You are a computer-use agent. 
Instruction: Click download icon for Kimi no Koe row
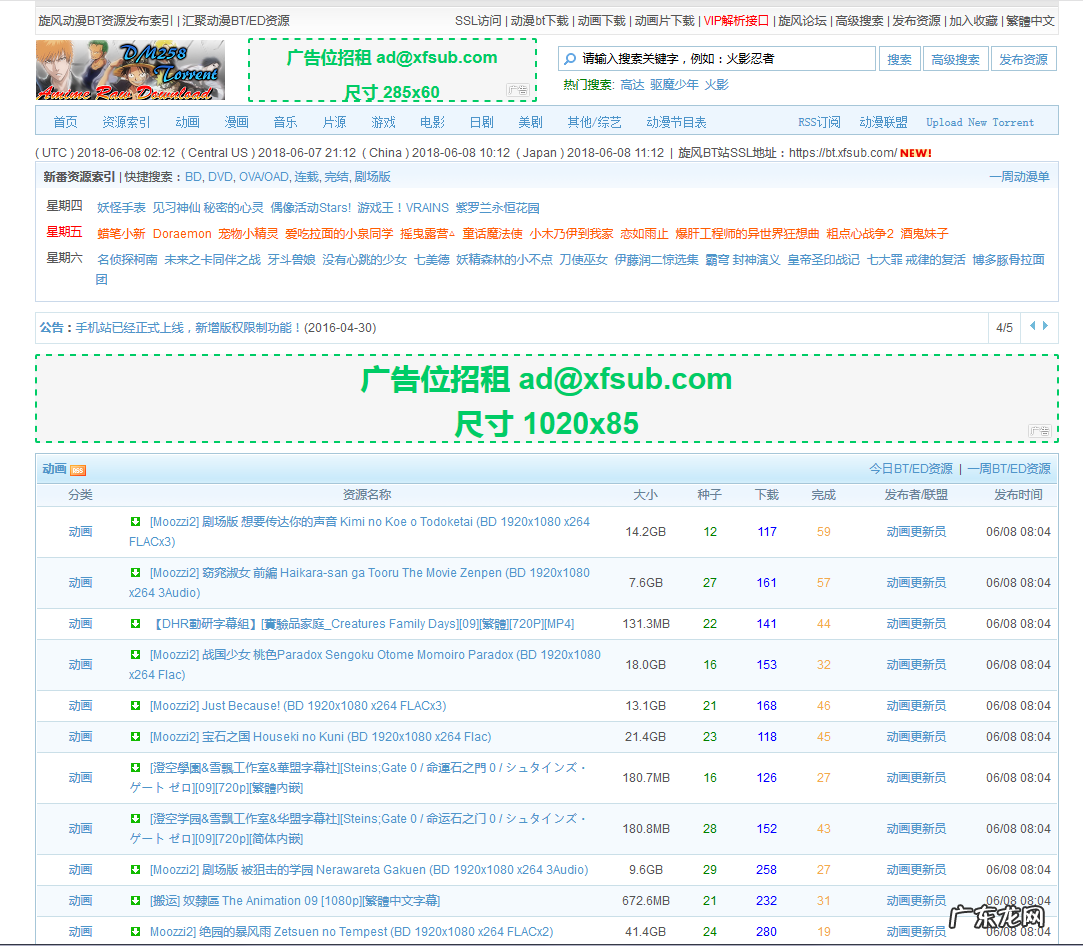coord(135,522)
